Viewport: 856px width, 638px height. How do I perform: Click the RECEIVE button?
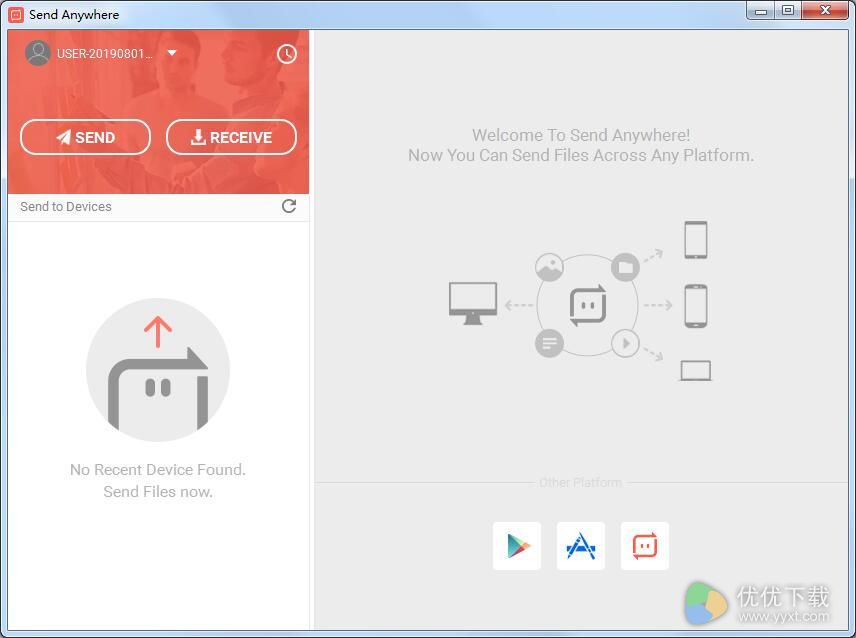231,137
